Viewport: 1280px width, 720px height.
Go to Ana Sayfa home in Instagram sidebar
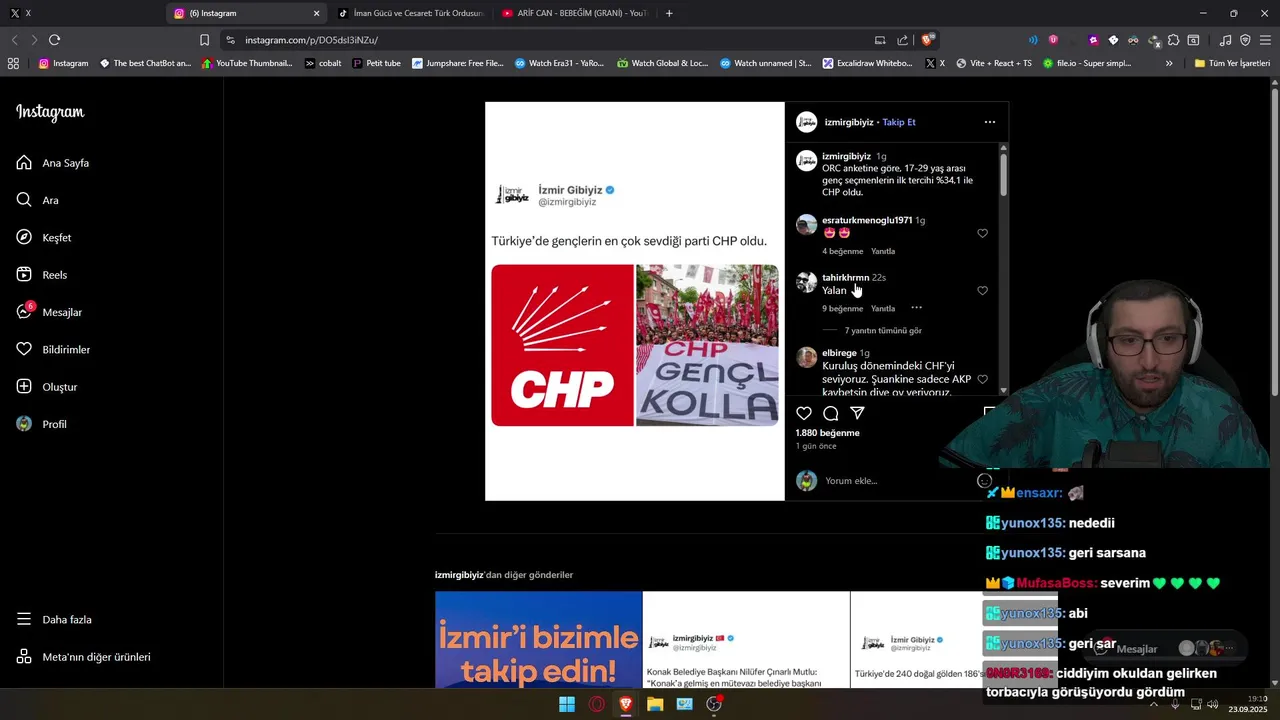pyautogui.click(x=54, y=163)
